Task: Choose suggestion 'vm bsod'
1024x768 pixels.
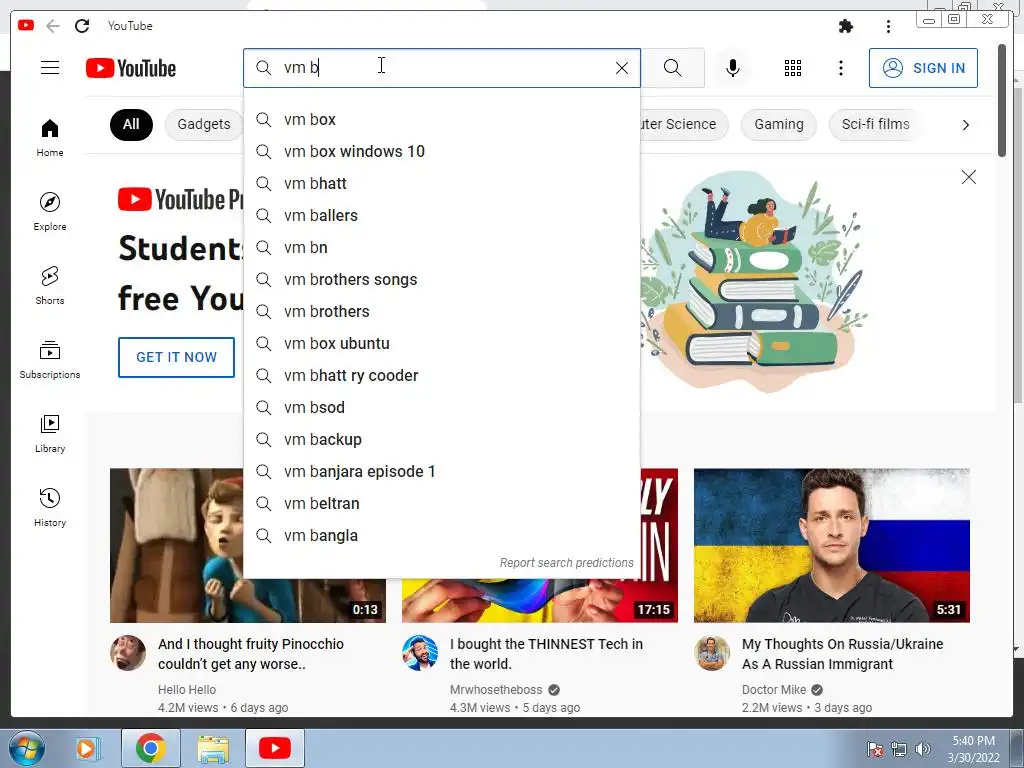Action: click(441, 408)
